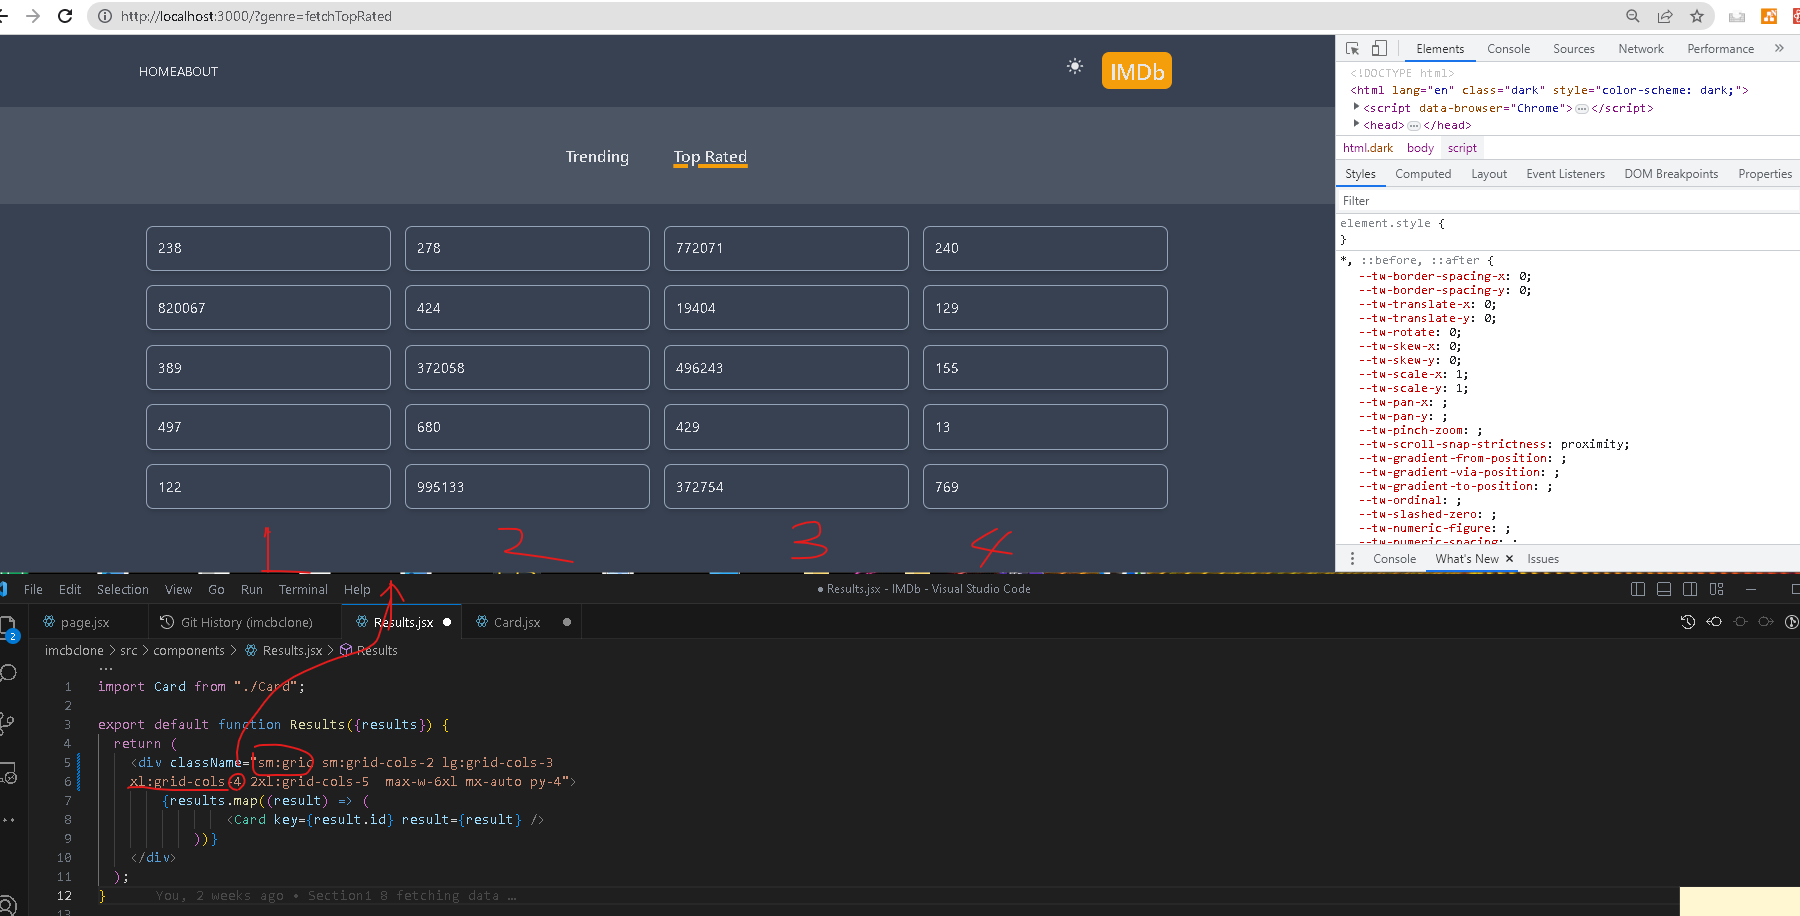This screenshot has width=1800, height=916.
Task: Open the VS Code File menu
Action: point(33,590)
